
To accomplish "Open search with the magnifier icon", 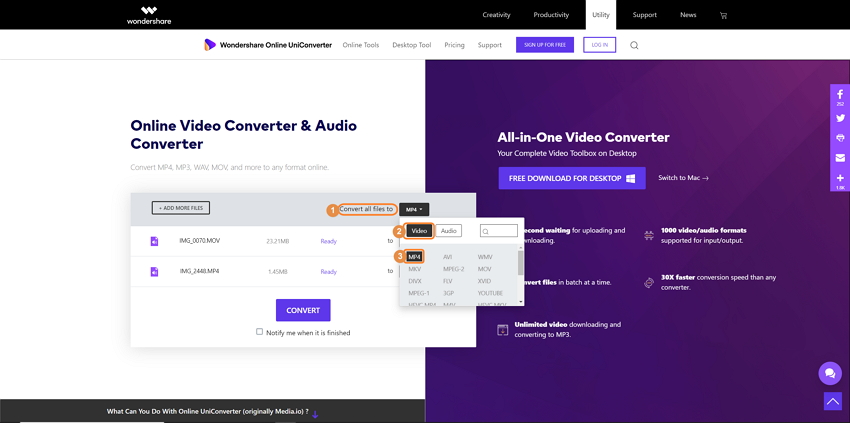I will [x=634, y=45].
